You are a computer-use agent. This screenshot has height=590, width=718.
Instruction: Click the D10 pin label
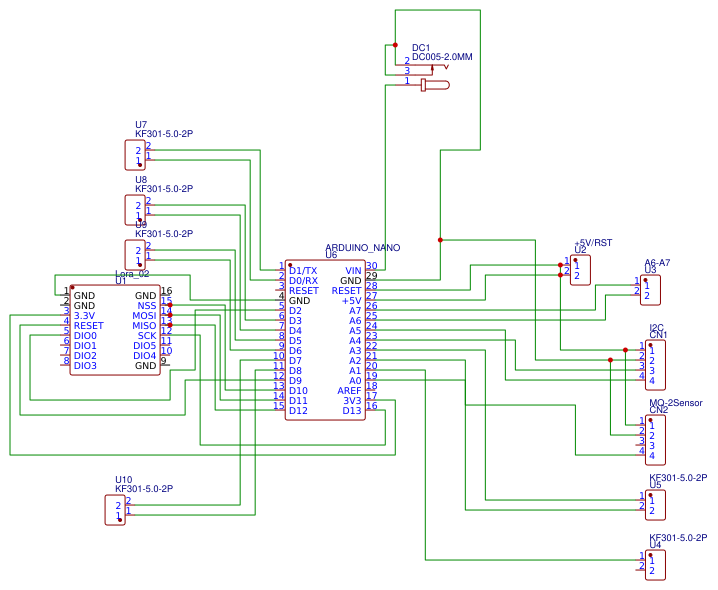pos(299,391)
